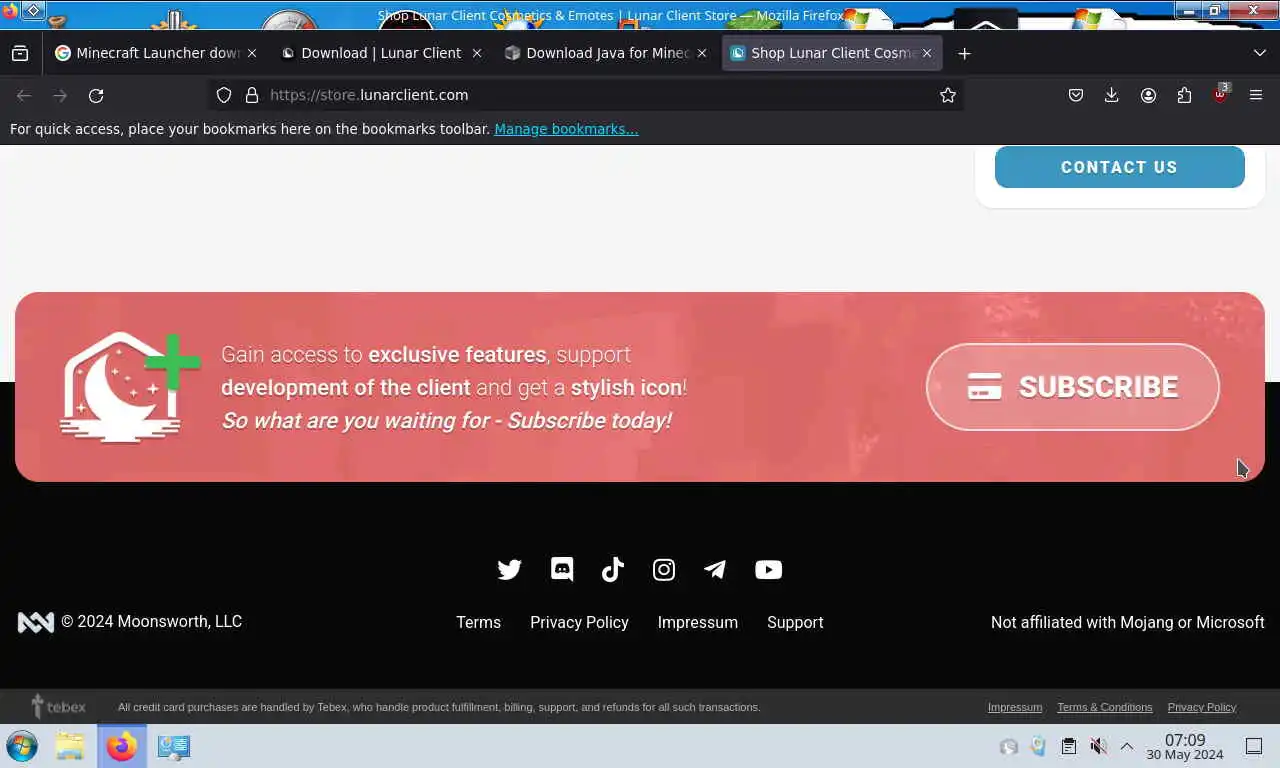Open the Instagram social icon
Image resolution: width=1280 pixels, height=768 pixels.
pyautogui.click(x=664, y=570)
